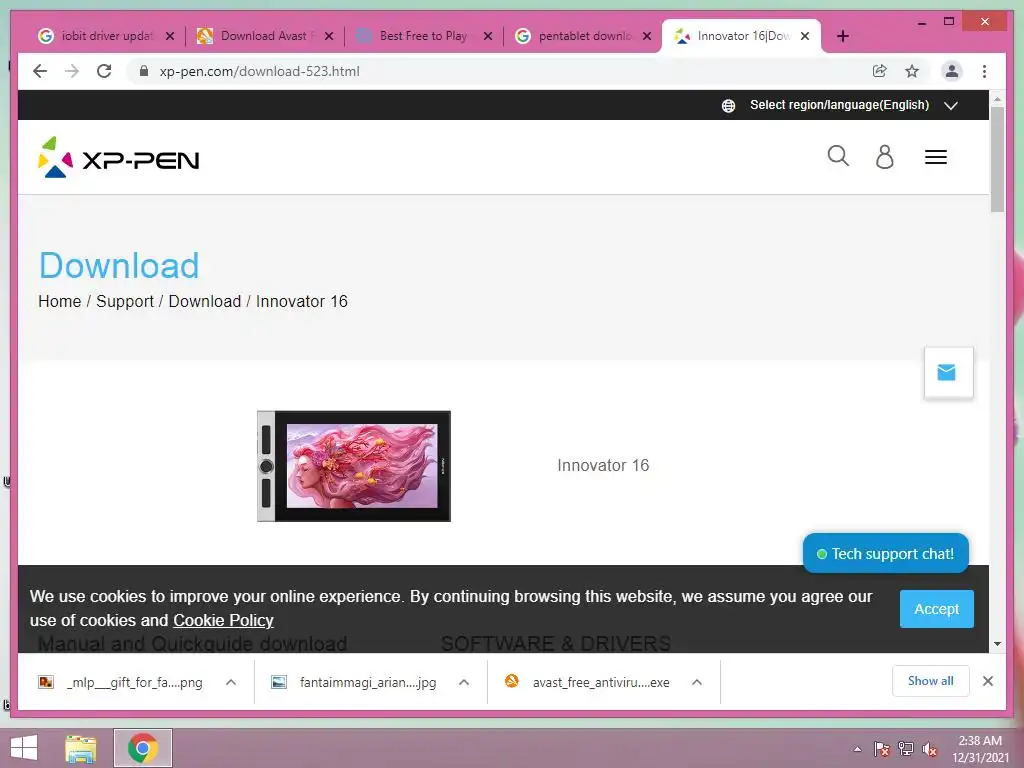Close the iobit driver updater tab
1024x768 pixels.
coord(170,36)
